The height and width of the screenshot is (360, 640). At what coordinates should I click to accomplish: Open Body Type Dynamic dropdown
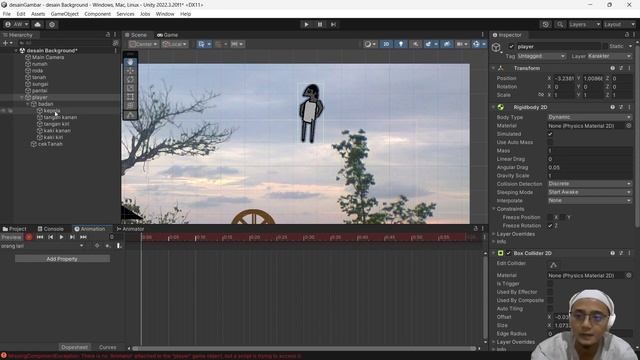point(589,117)
